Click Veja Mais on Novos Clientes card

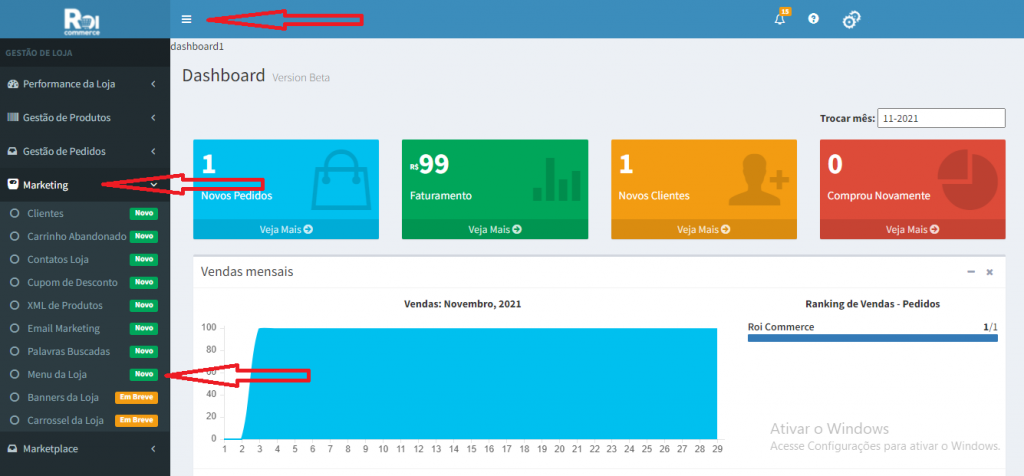point(704,229)
